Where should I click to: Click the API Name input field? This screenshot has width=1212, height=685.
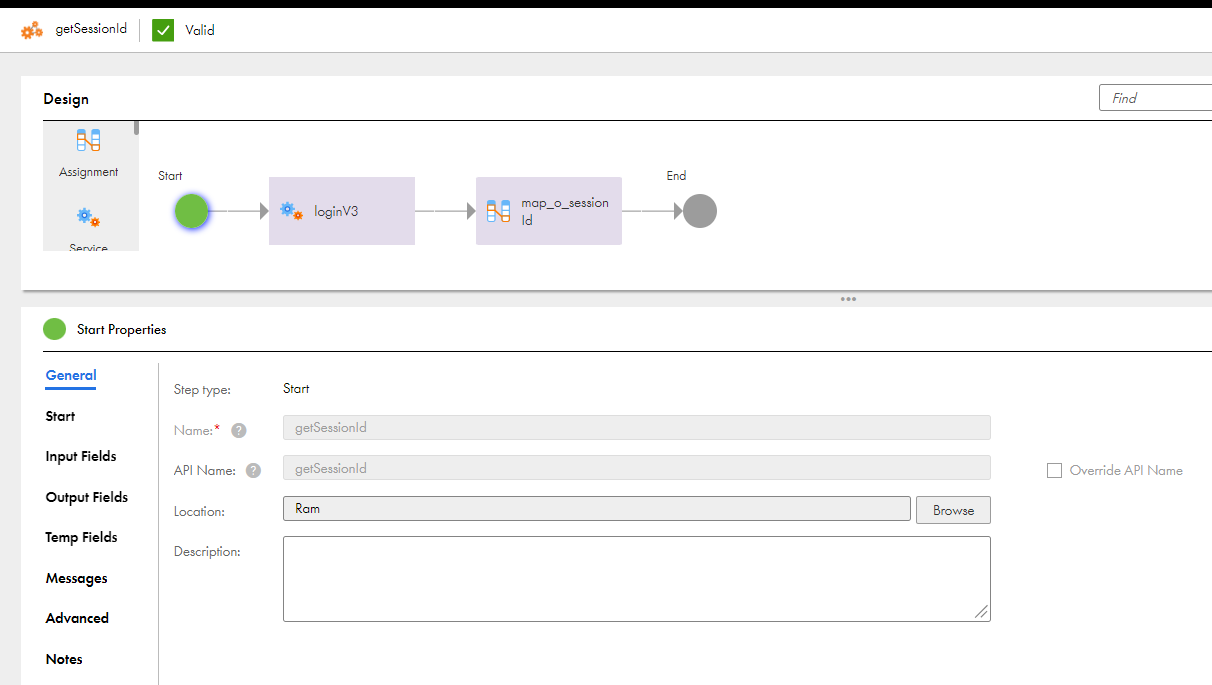[x=637, y=468]
